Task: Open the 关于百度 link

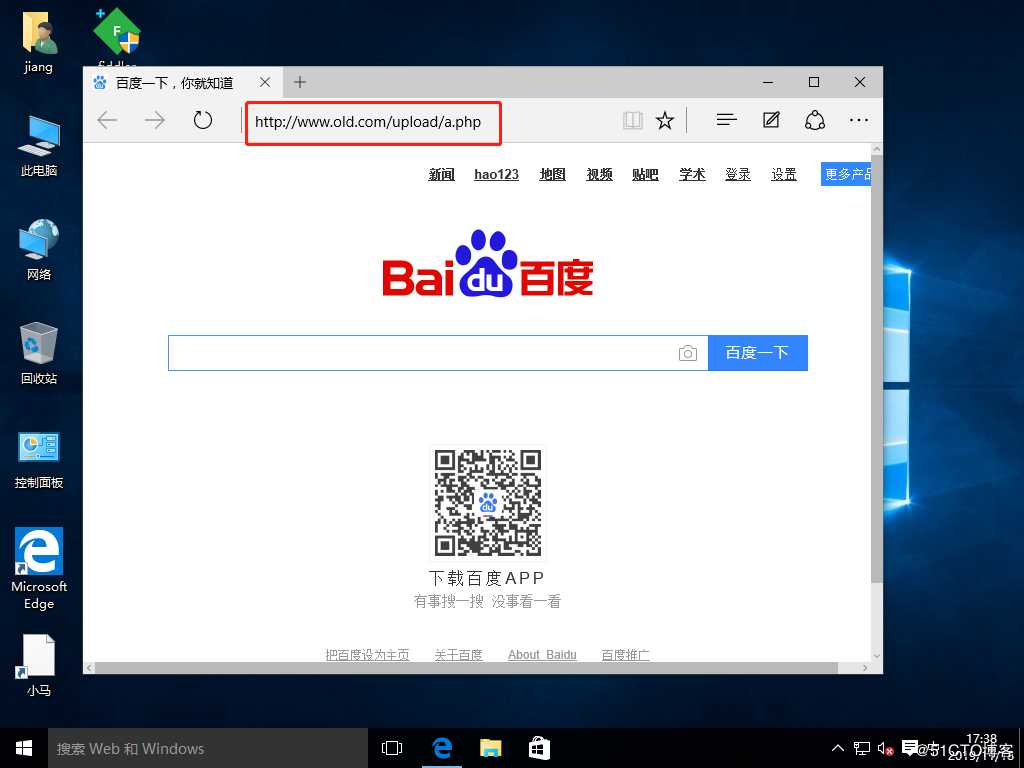Action: pyautogui.click(x=458, y=654)
